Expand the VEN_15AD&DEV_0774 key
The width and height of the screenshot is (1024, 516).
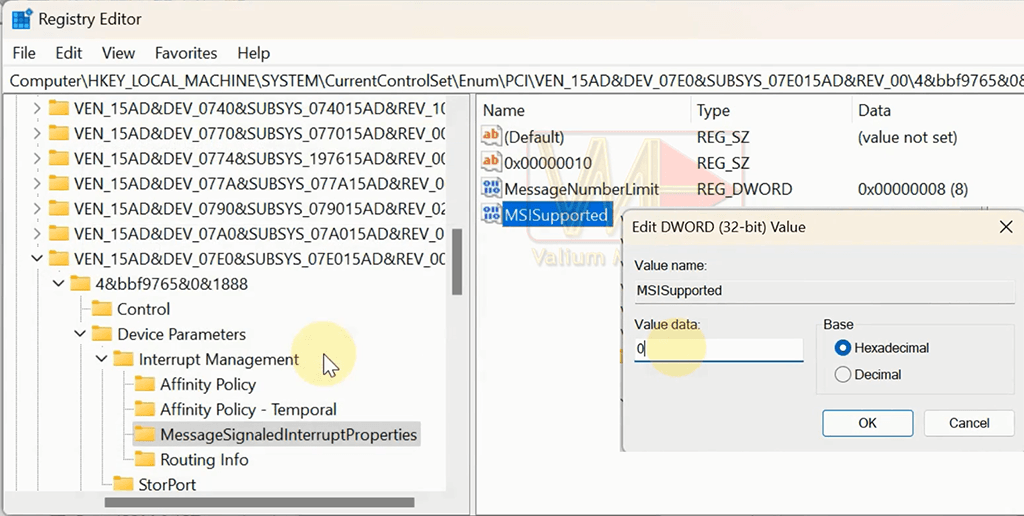point(37,158)
